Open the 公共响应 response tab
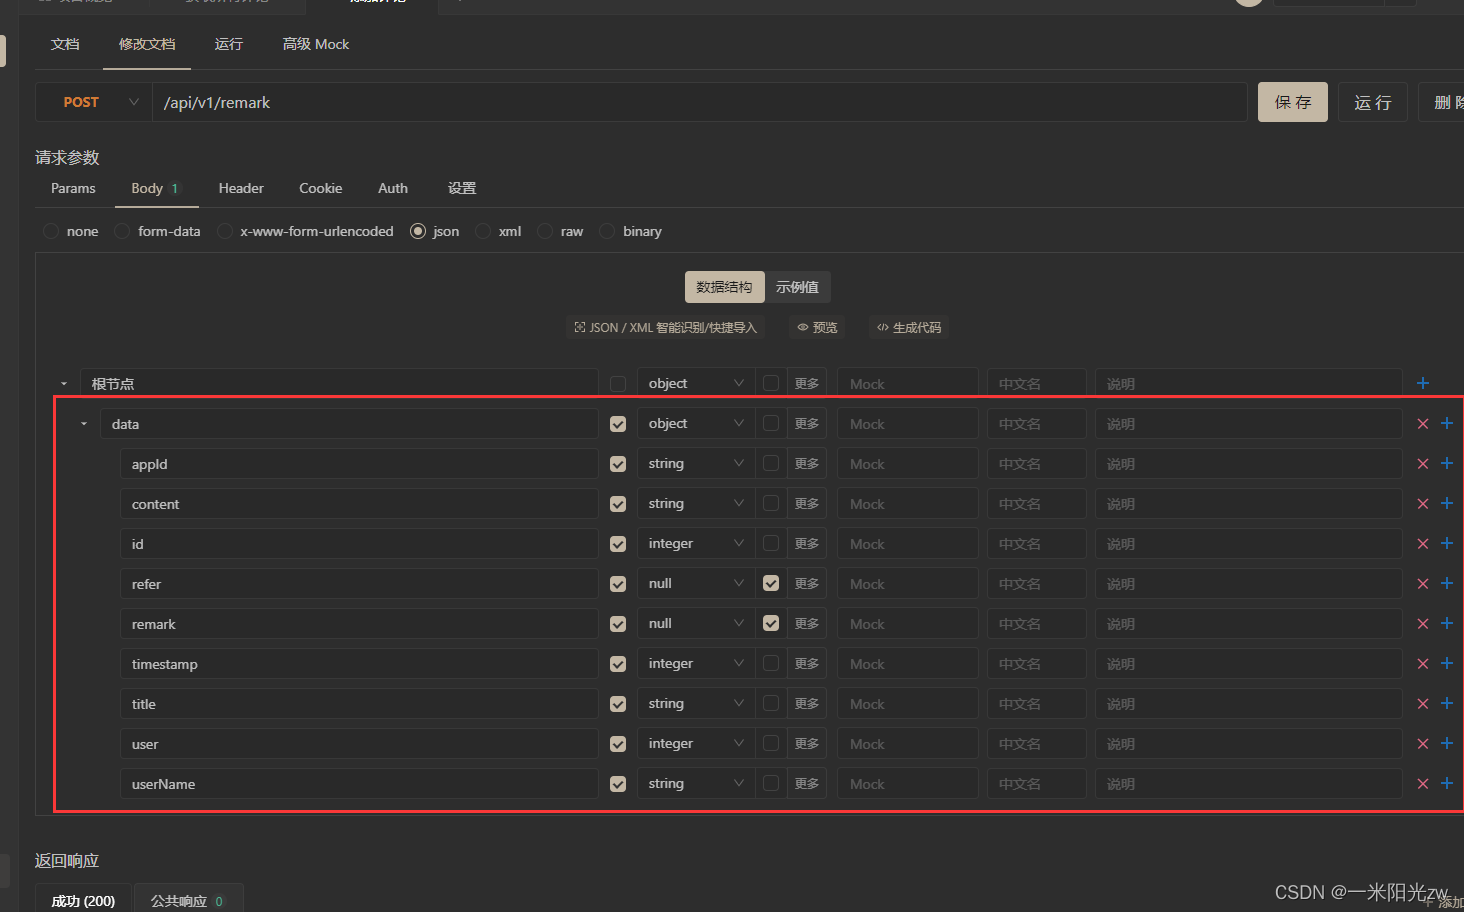Screen dimensions: 1464x912 click(x=188, y=901)
